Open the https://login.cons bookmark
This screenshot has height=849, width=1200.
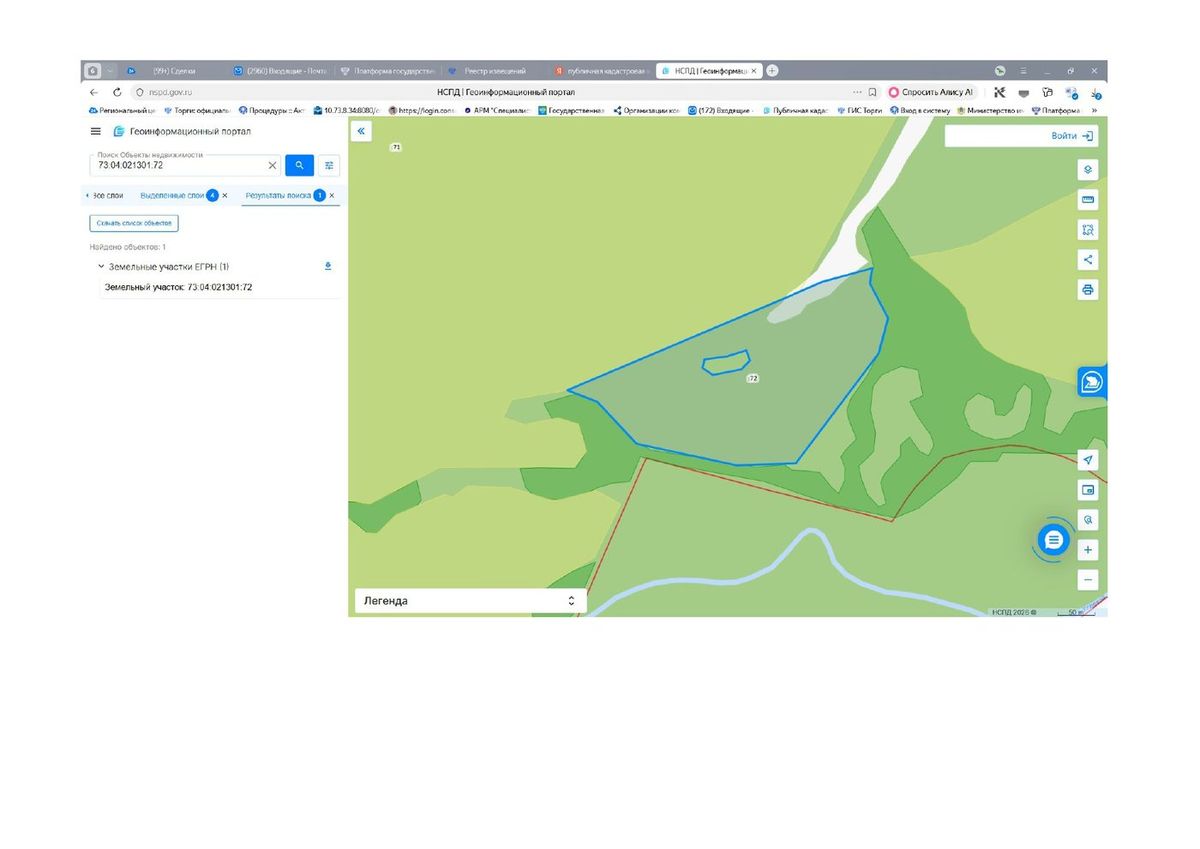[421, 110]
